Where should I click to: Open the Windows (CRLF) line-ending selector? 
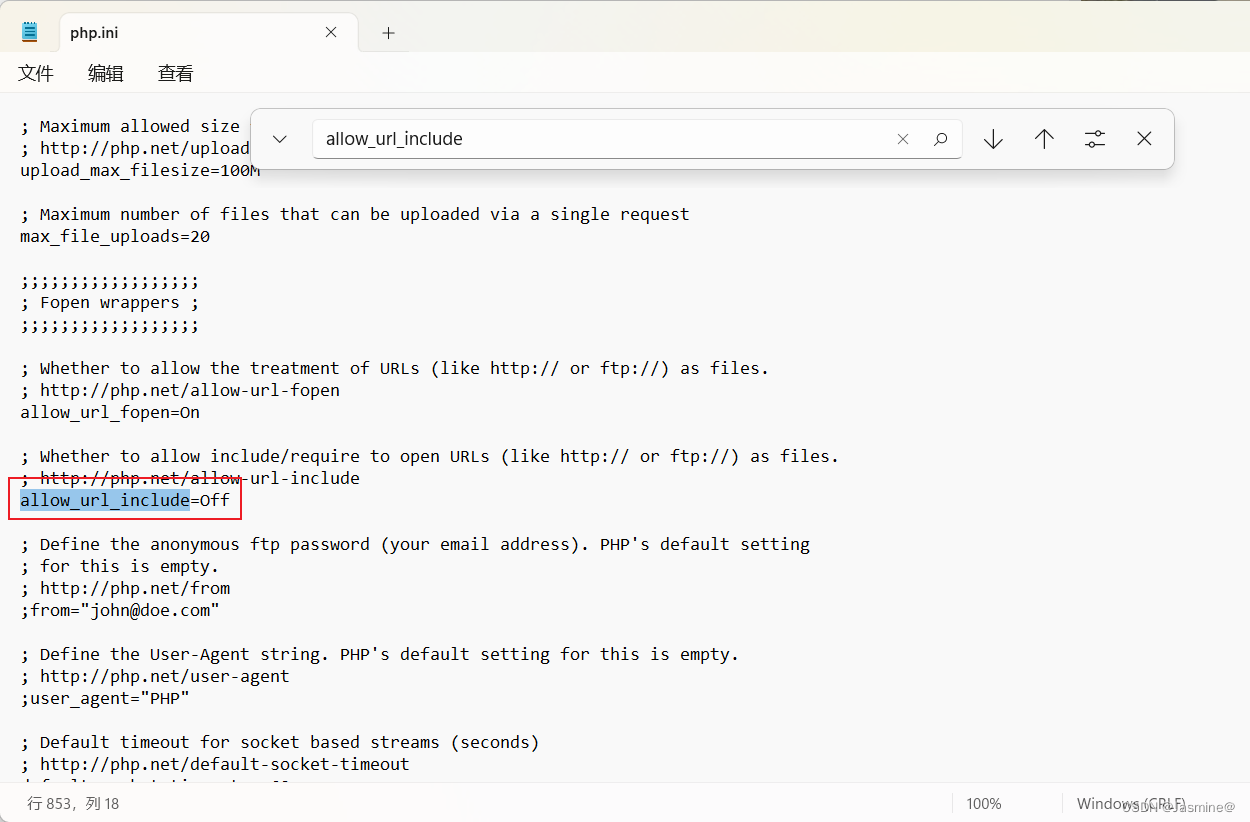1131,803
